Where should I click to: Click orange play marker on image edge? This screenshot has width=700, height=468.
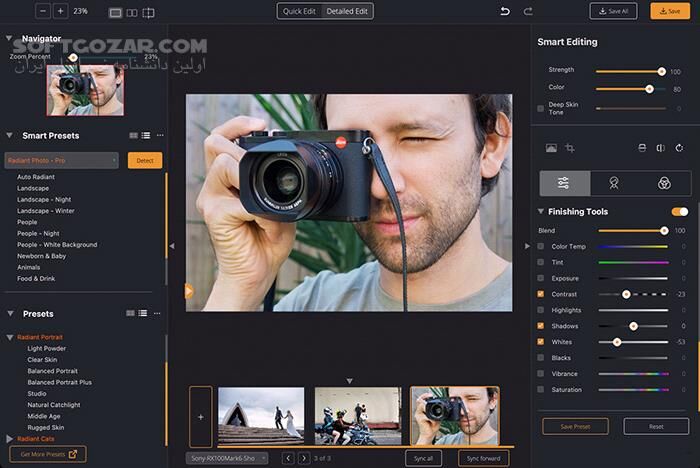(189, 291)
